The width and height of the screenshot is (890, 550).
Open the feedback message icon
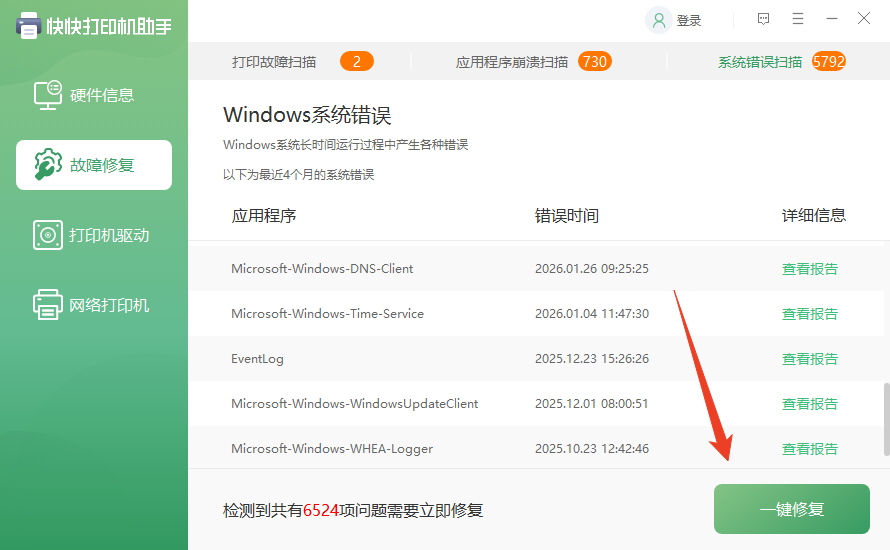[x=764, y=19]
